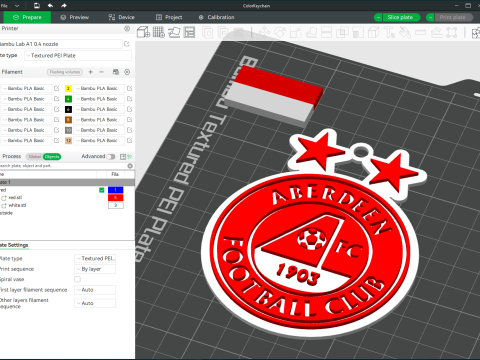The height and width of the screenshot is (360, 480).
Task: Select the Support painting tool
Action: point(358,33)
